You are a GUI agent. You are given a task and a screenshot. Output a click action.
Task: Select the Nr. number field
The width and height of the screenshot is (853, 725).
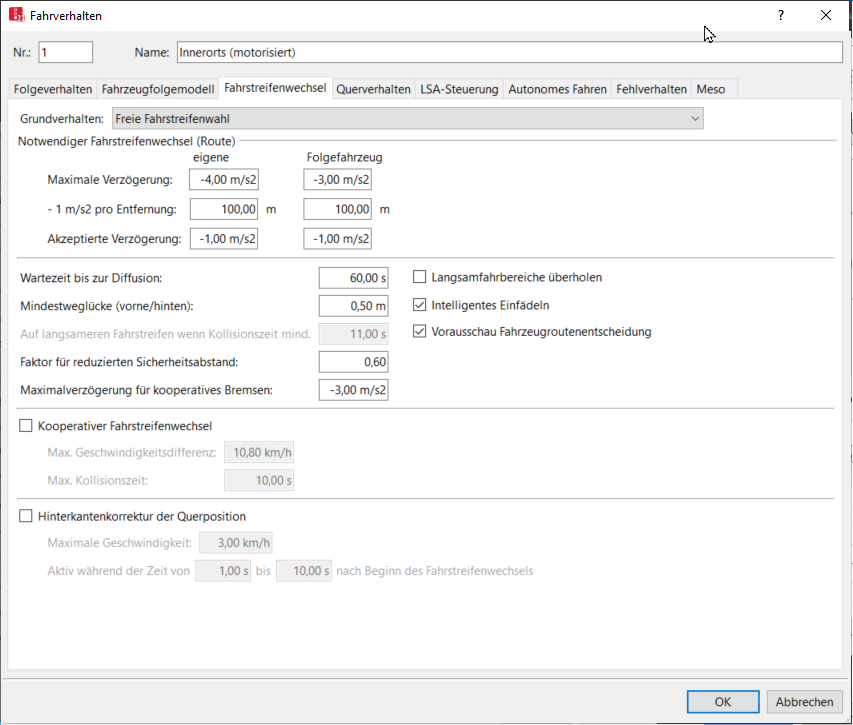pos(65,52)
